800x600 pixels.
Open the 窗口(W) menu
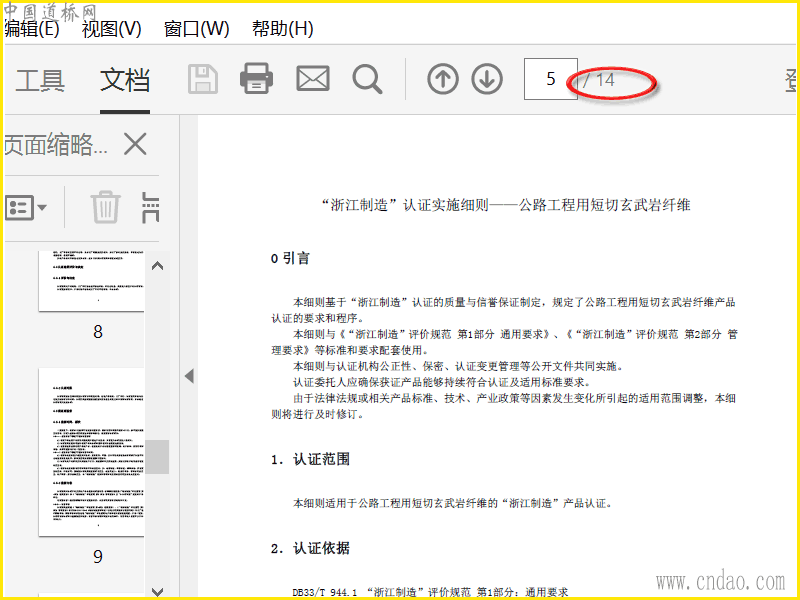(x=196, y=29)
